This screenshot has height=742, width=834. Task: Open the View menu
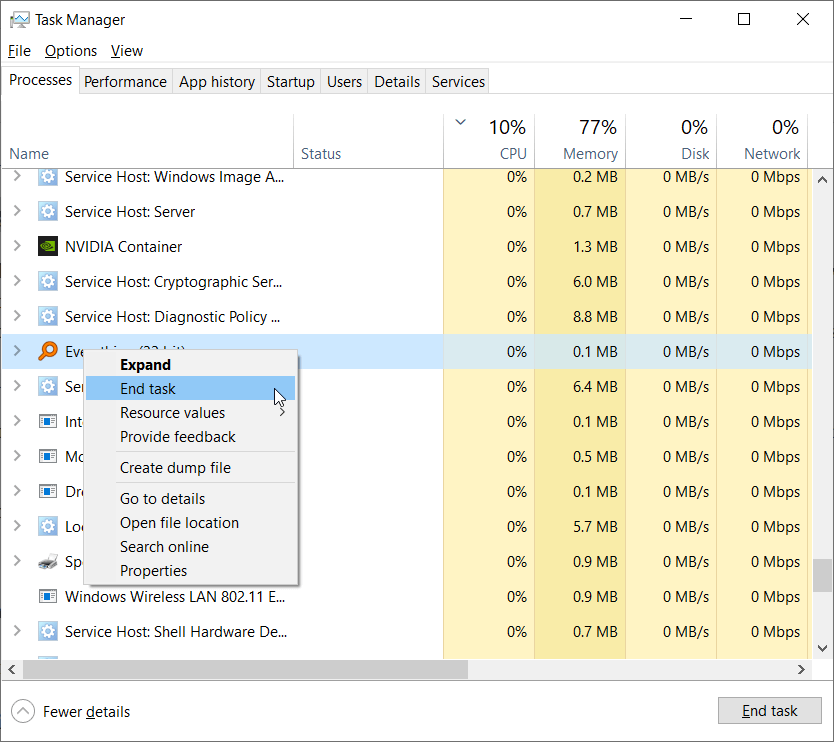[126, 50]
